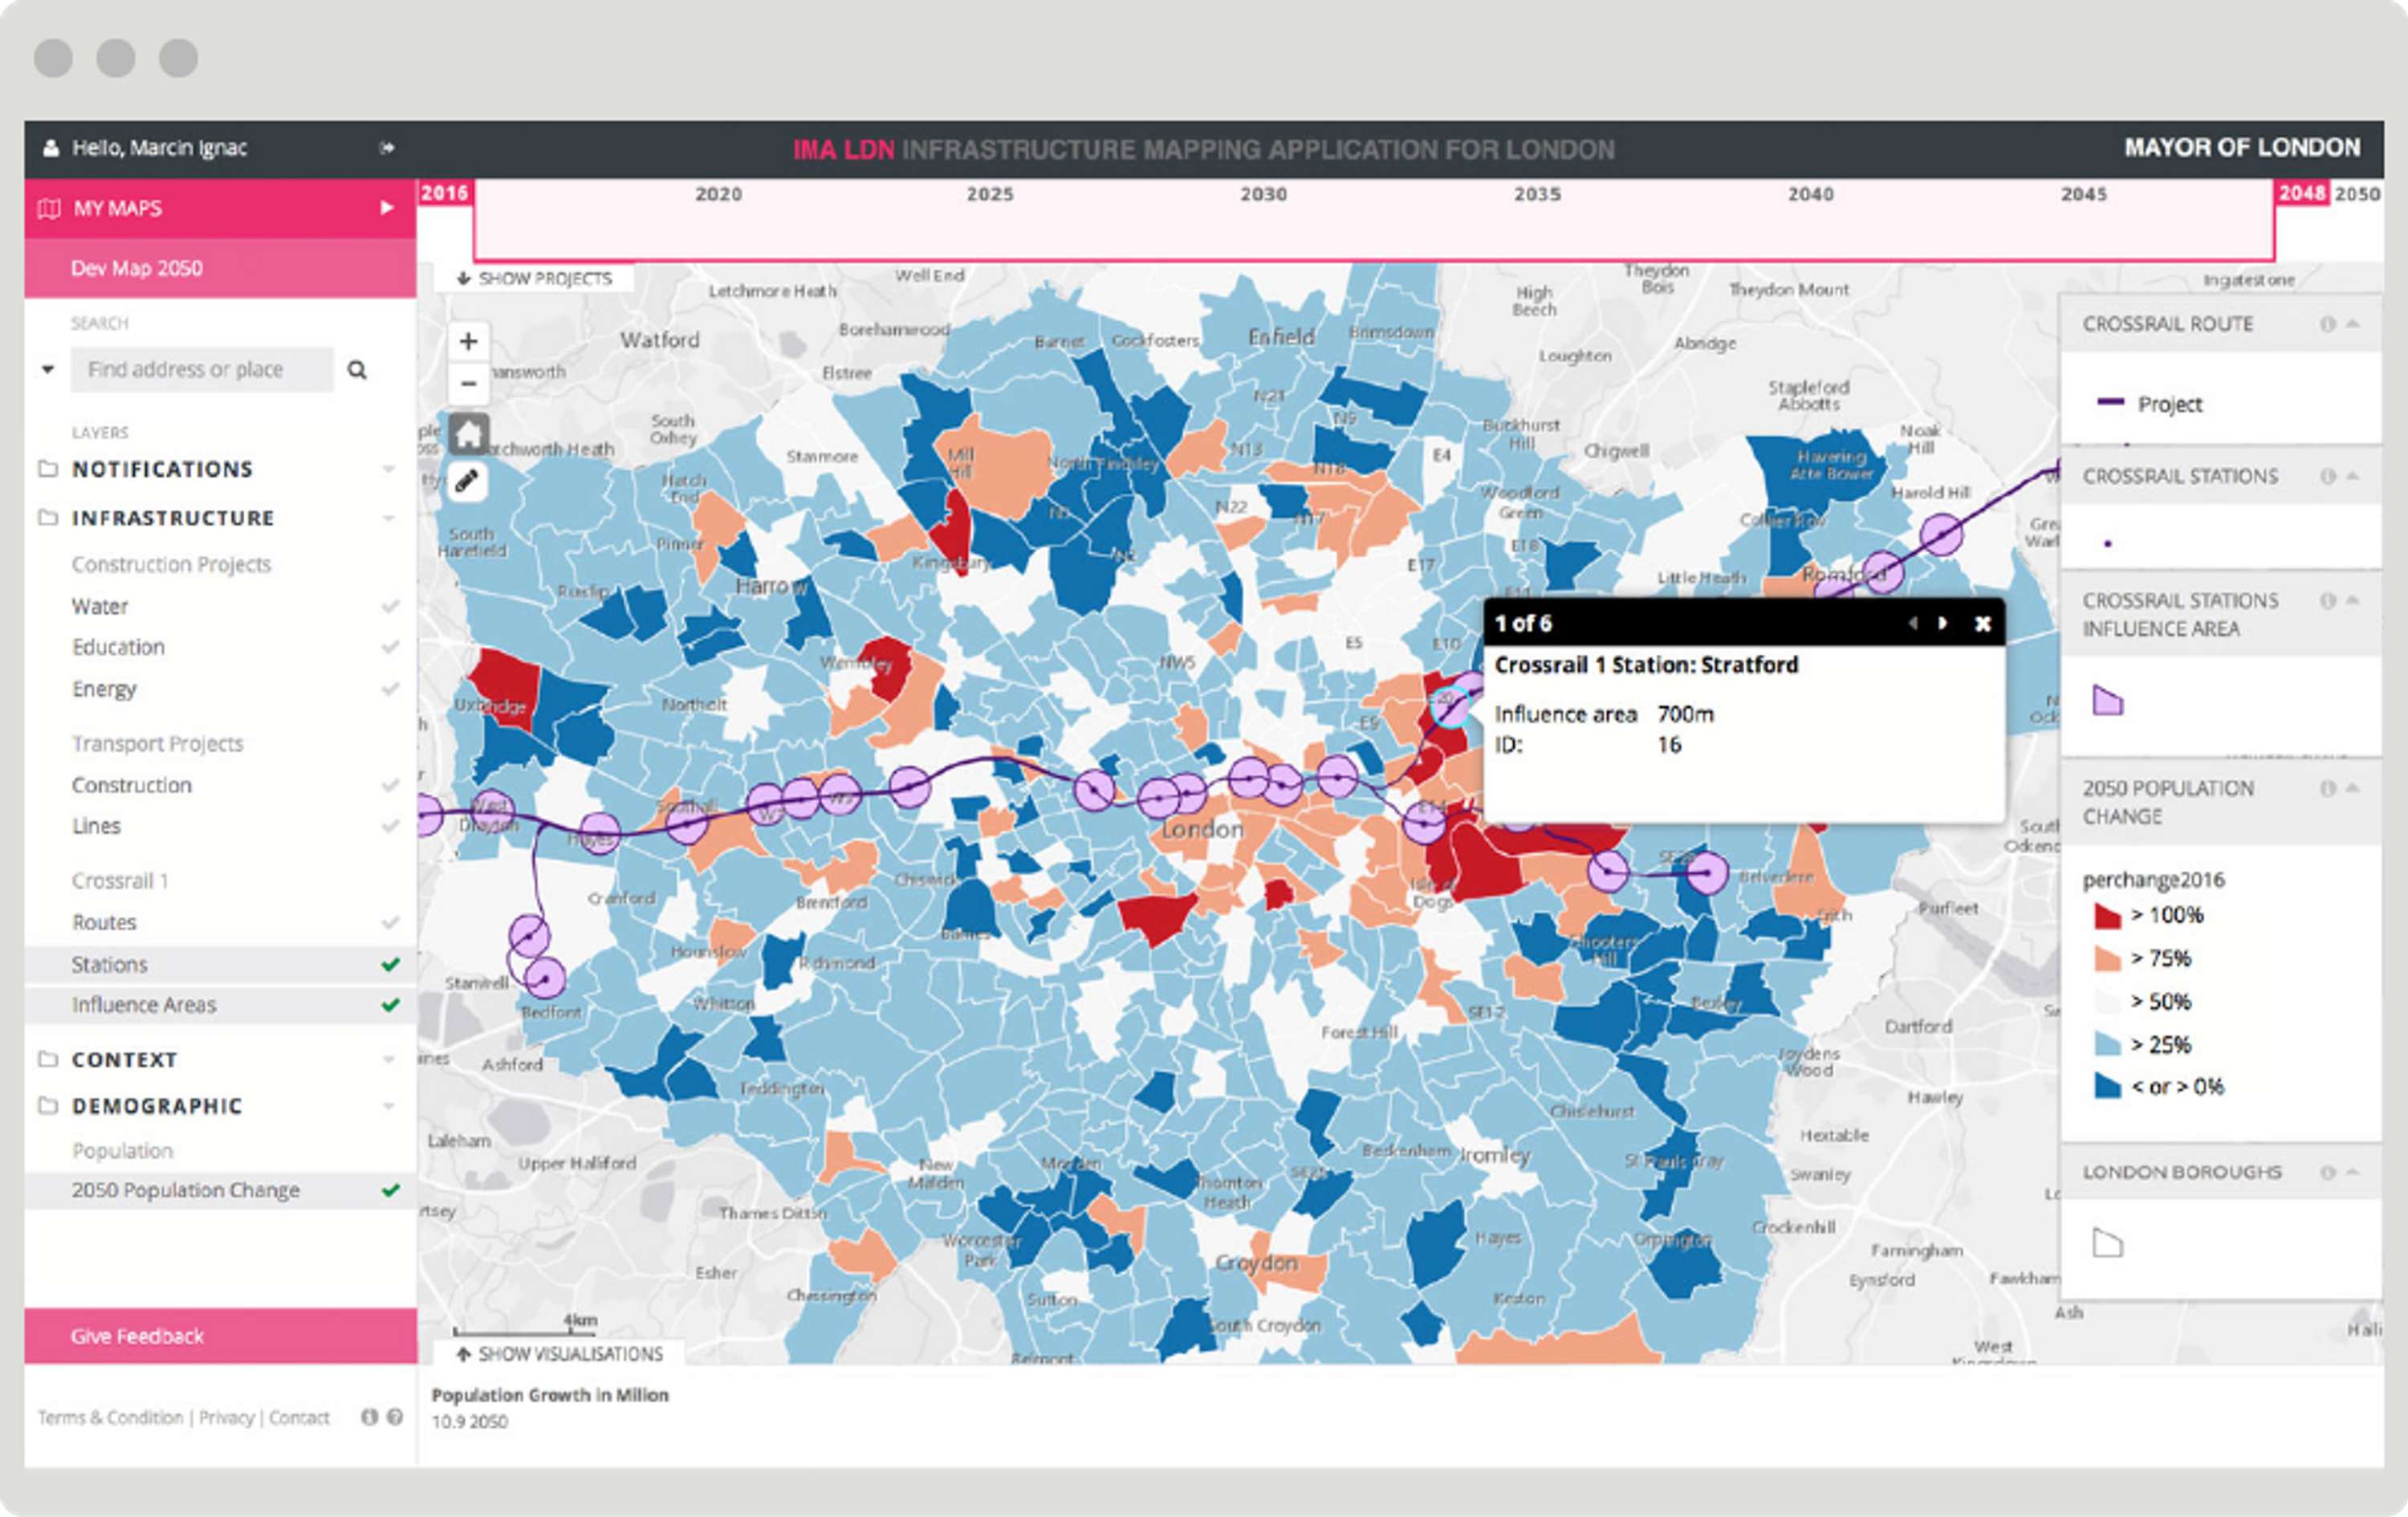
Task: Toggle the Construction layer checkmark
Action: click(x=390, y=785)
